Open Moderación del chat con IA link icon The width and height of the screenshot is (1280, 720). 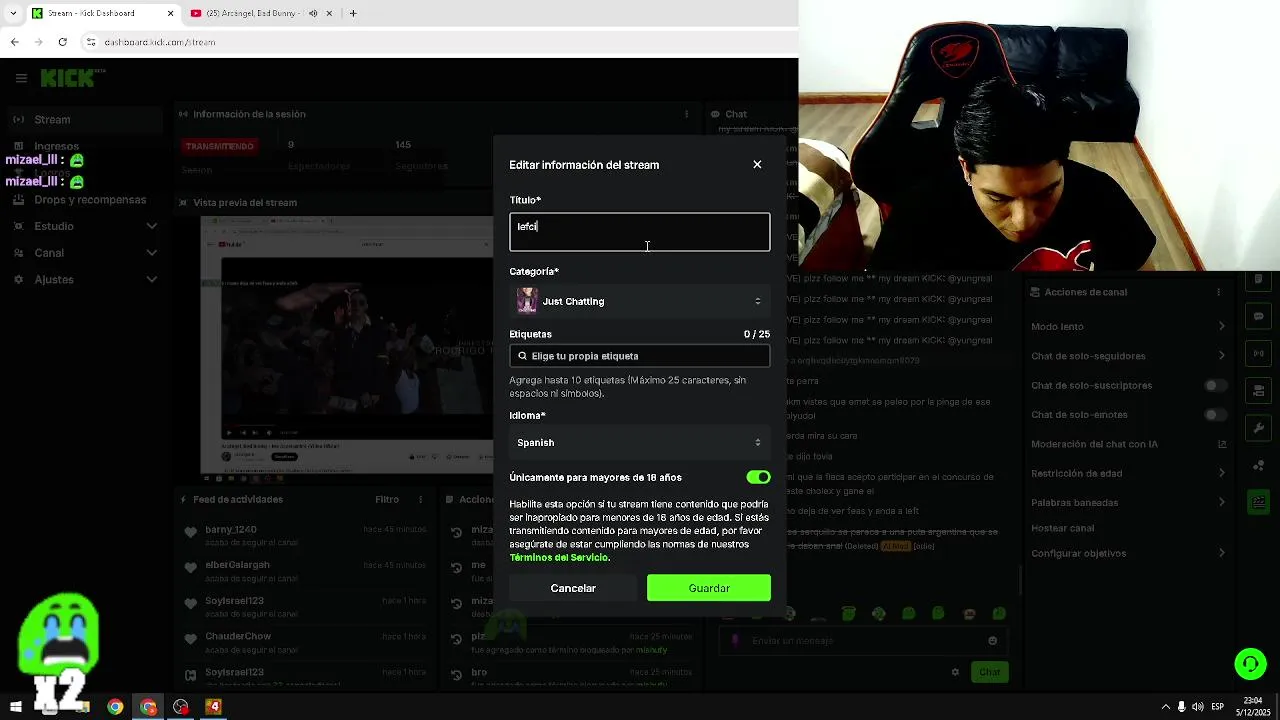[x=1221, y=444]
